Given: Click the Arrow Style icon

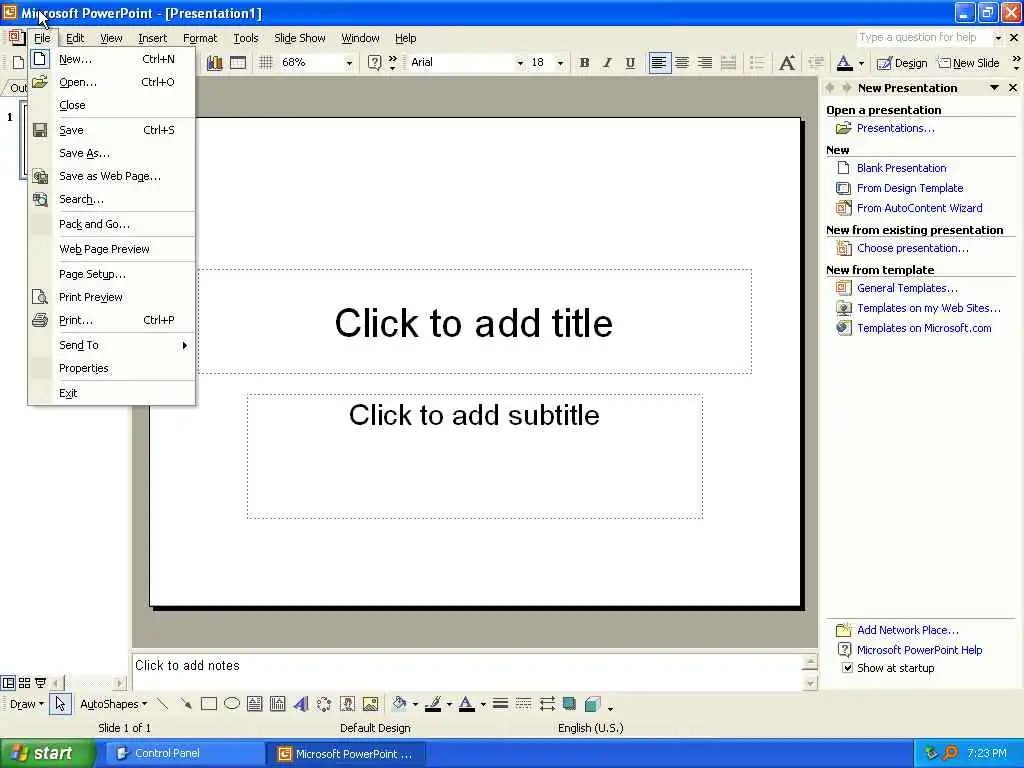Looking at the screenshot, I should (547, 704).
